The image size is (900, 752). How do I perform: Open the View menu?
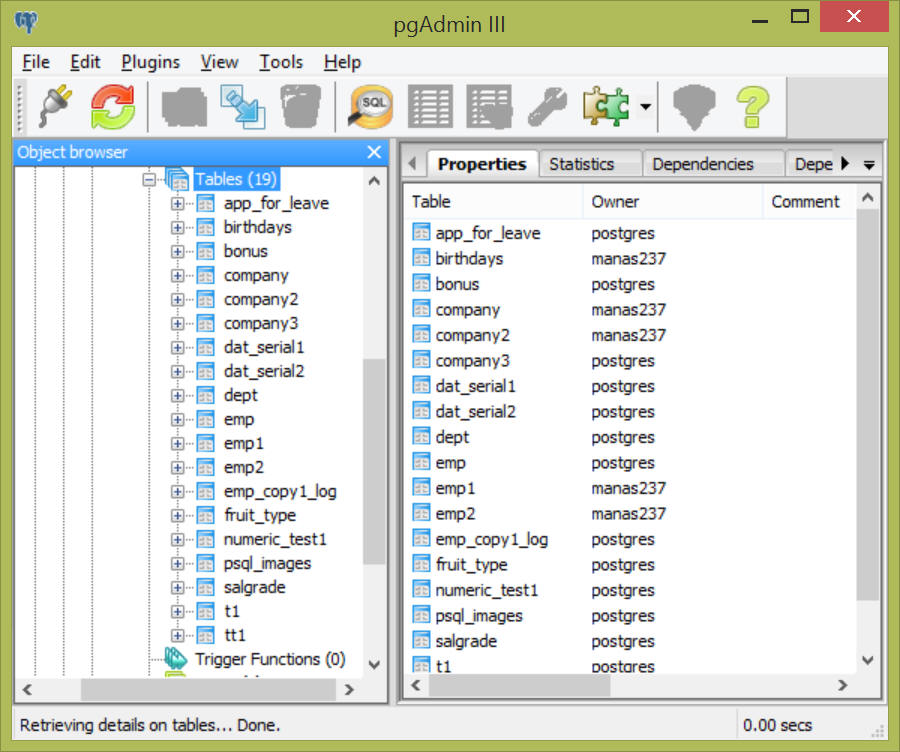pos(219,62)
